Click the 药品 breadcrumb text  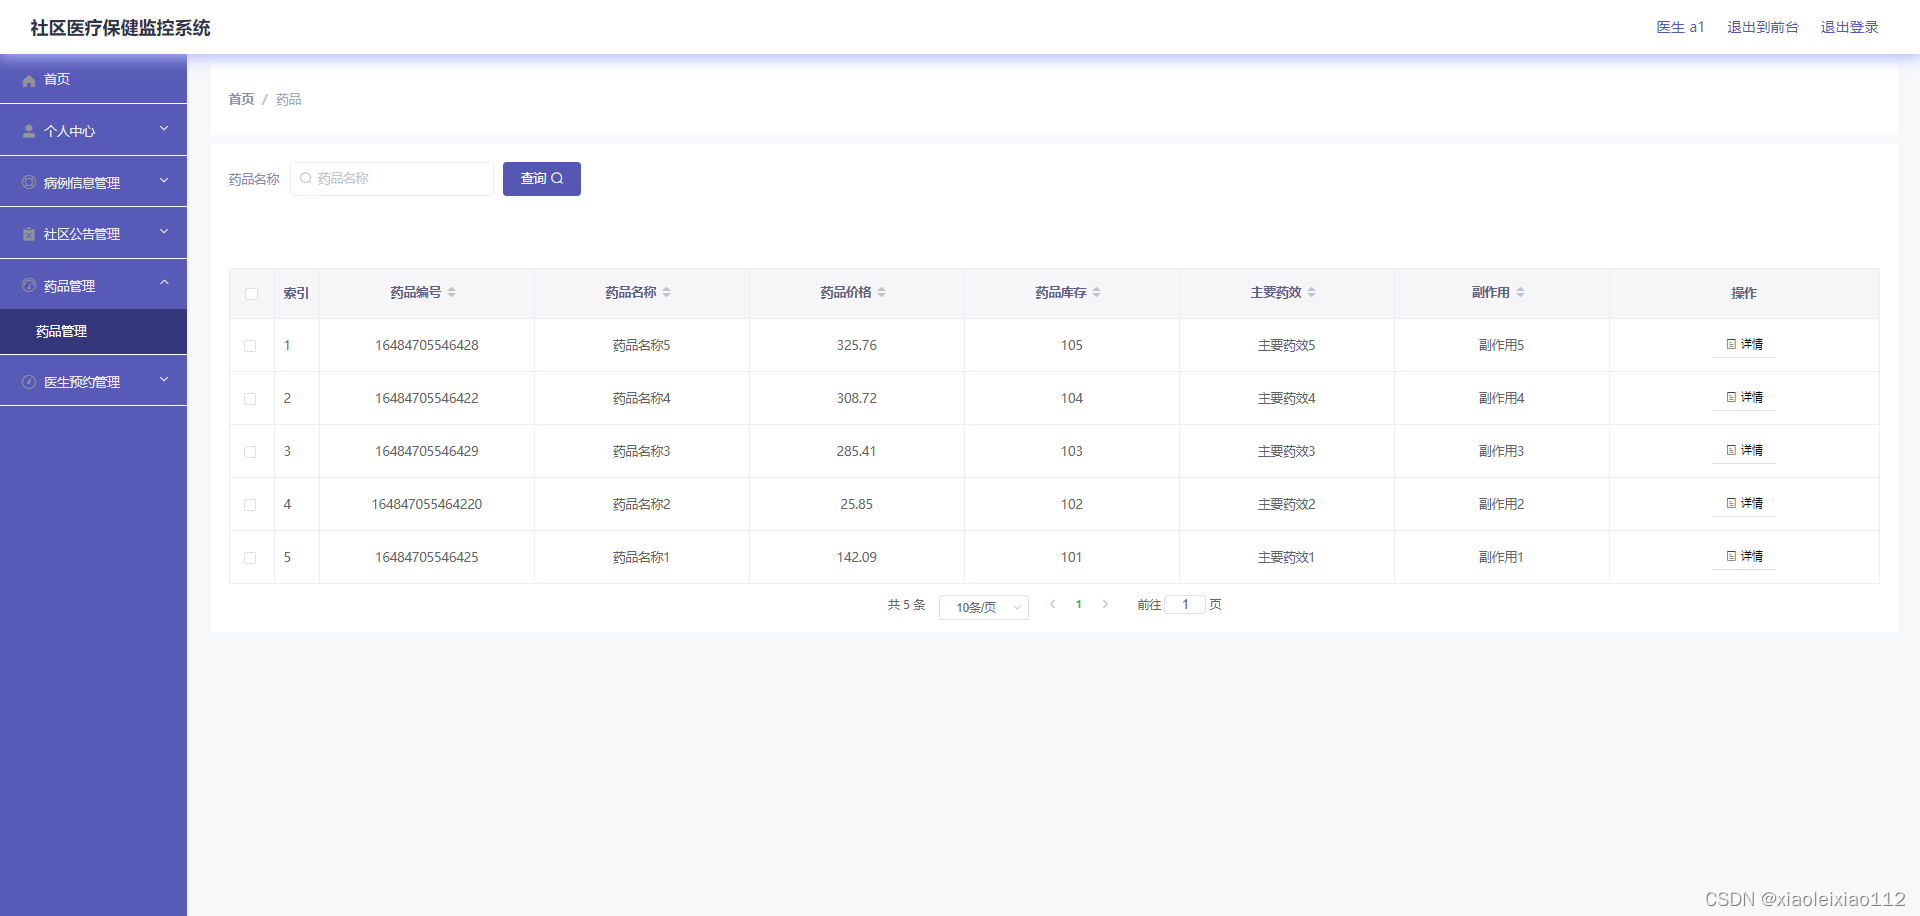(289, 99)
